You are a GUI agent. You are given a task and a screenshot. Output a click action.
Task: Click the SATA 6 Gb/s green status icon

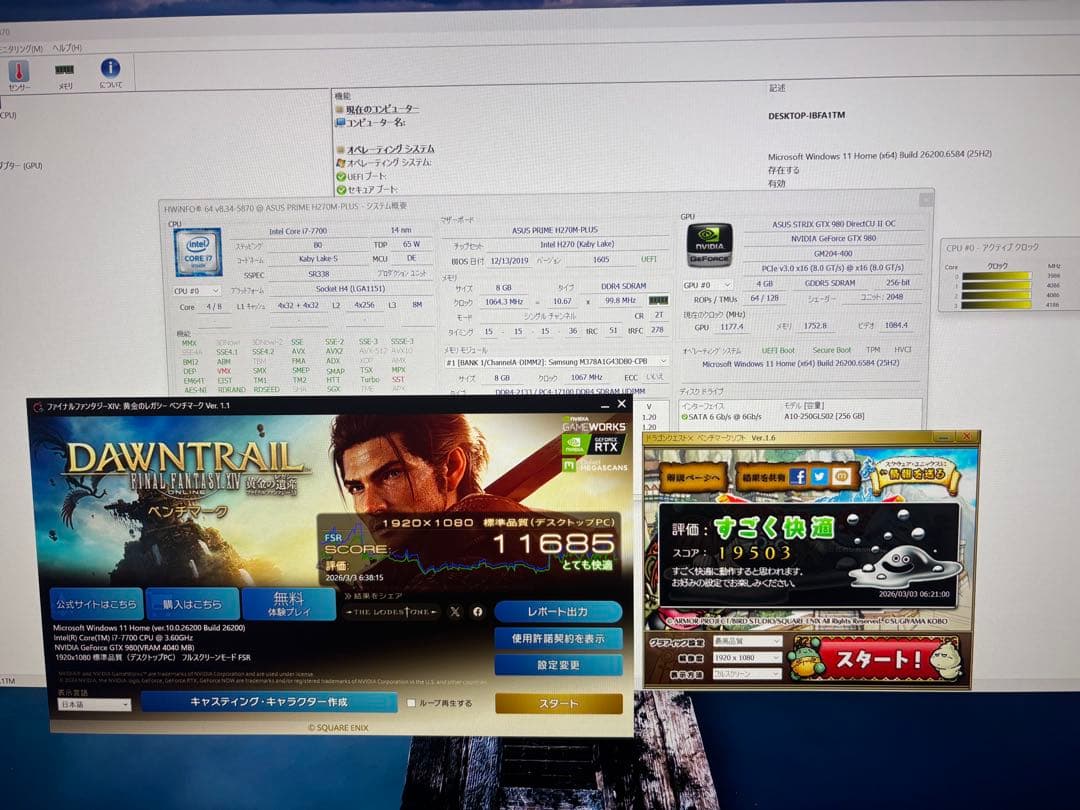(x=684, y=417)
